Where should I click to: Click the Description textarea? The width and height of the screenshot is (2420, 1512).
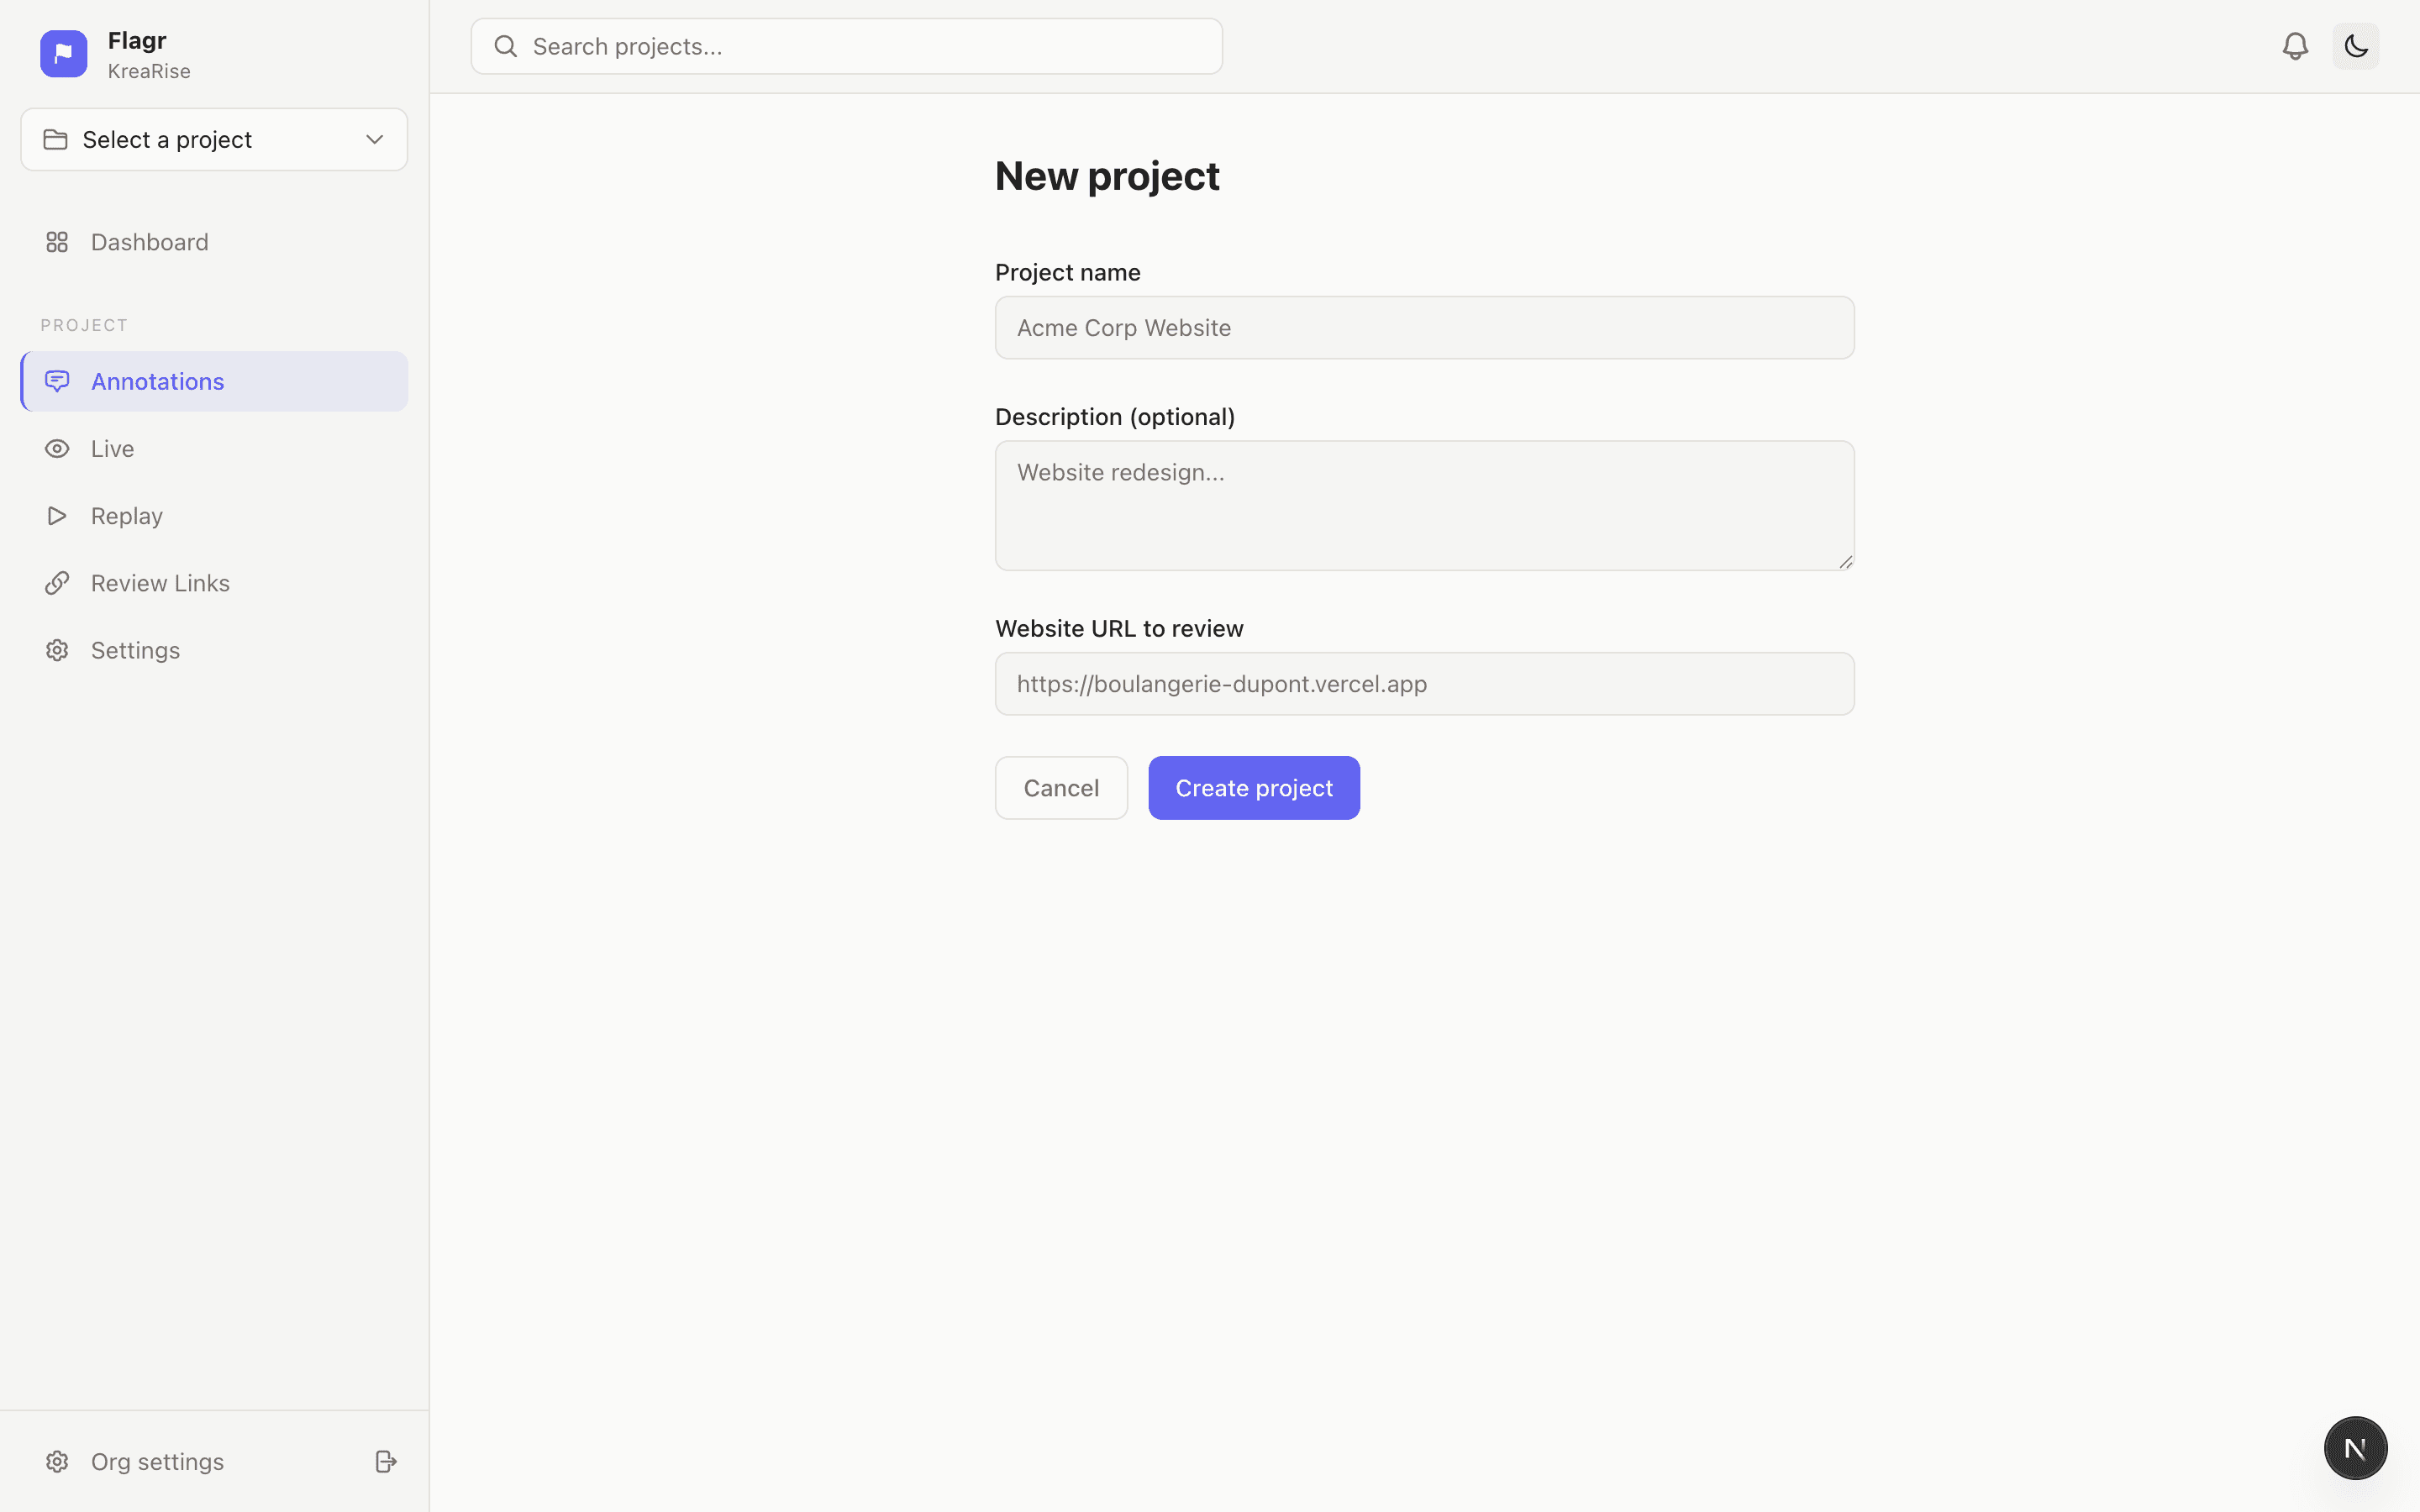click(1423, 505)
